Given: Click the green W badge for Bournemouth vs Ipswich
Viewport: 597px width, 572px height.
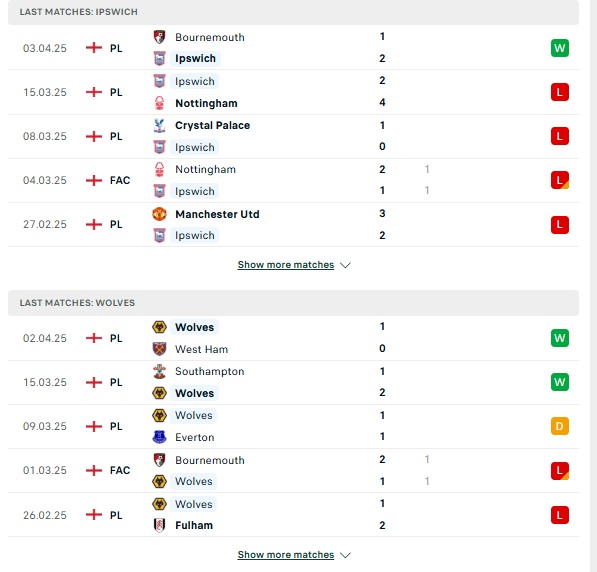Looking at the screenshot, I should pyautogui.click(x=559, y=48).
